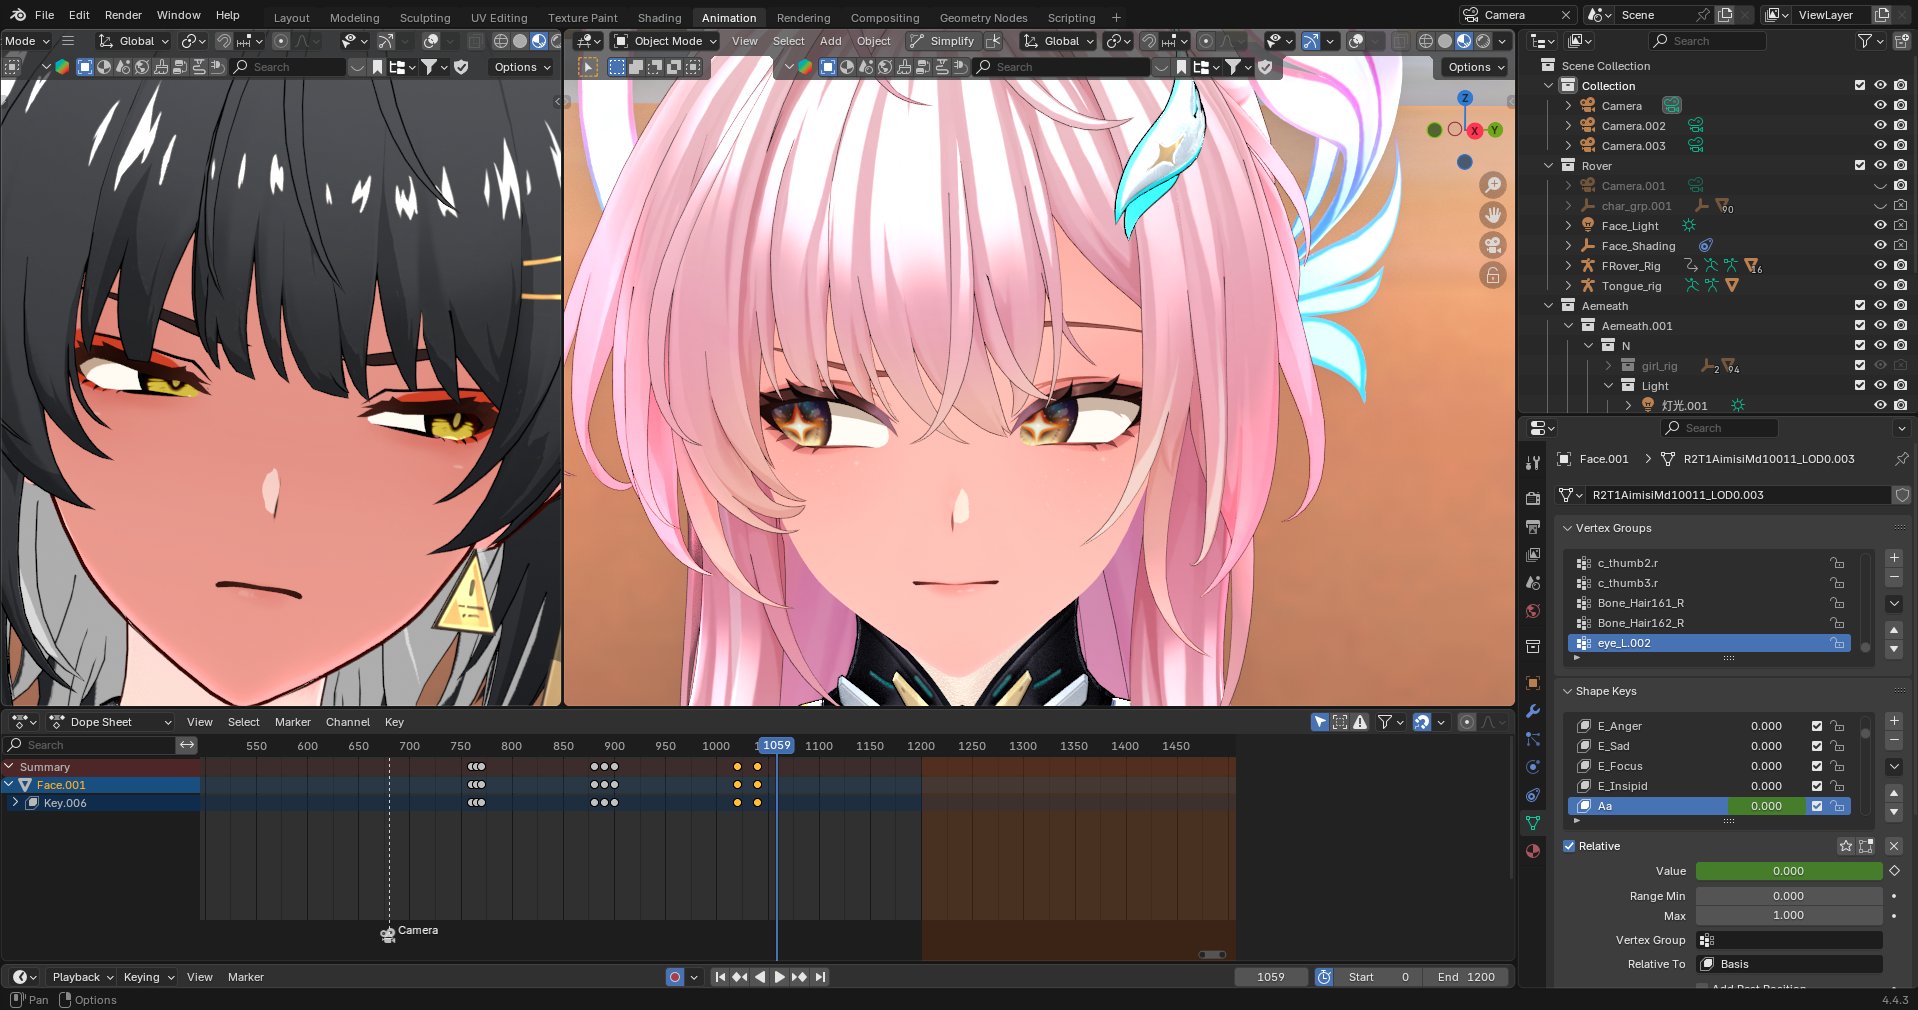This screenshot has width=1918, height=1010.
Task: Jump to the last frame of playback
Action: click(820, 977)
